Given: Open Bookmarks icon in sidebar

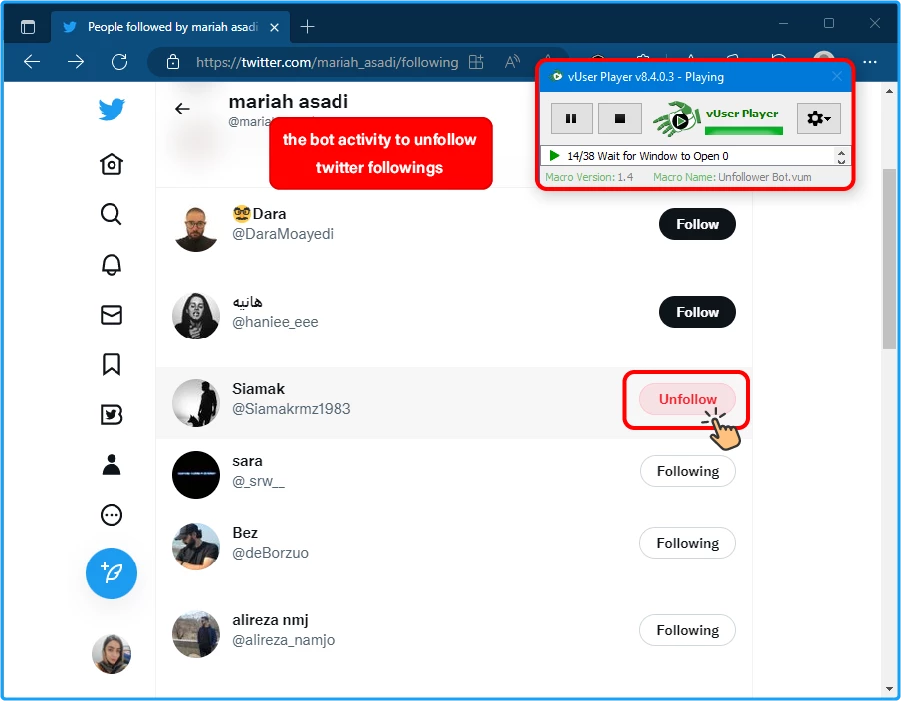Looking at the screenshot, I should click(111, 364).
